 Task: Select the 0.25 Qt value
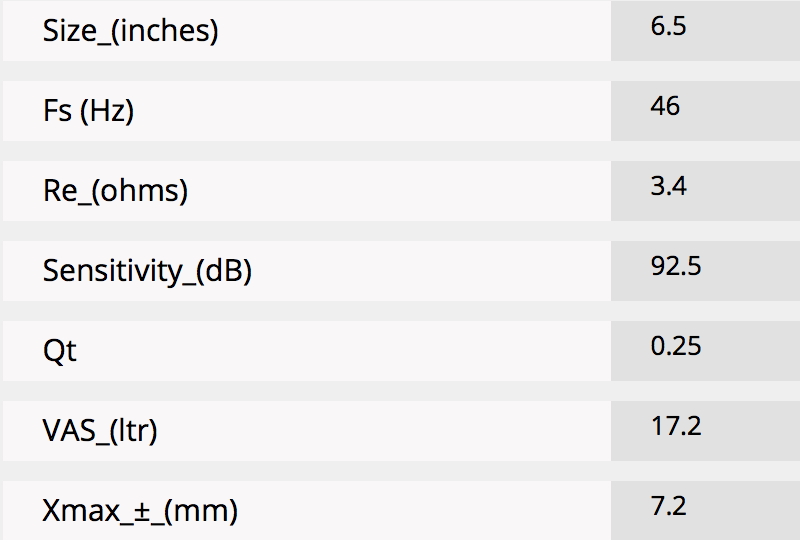(x=676, y=346)
